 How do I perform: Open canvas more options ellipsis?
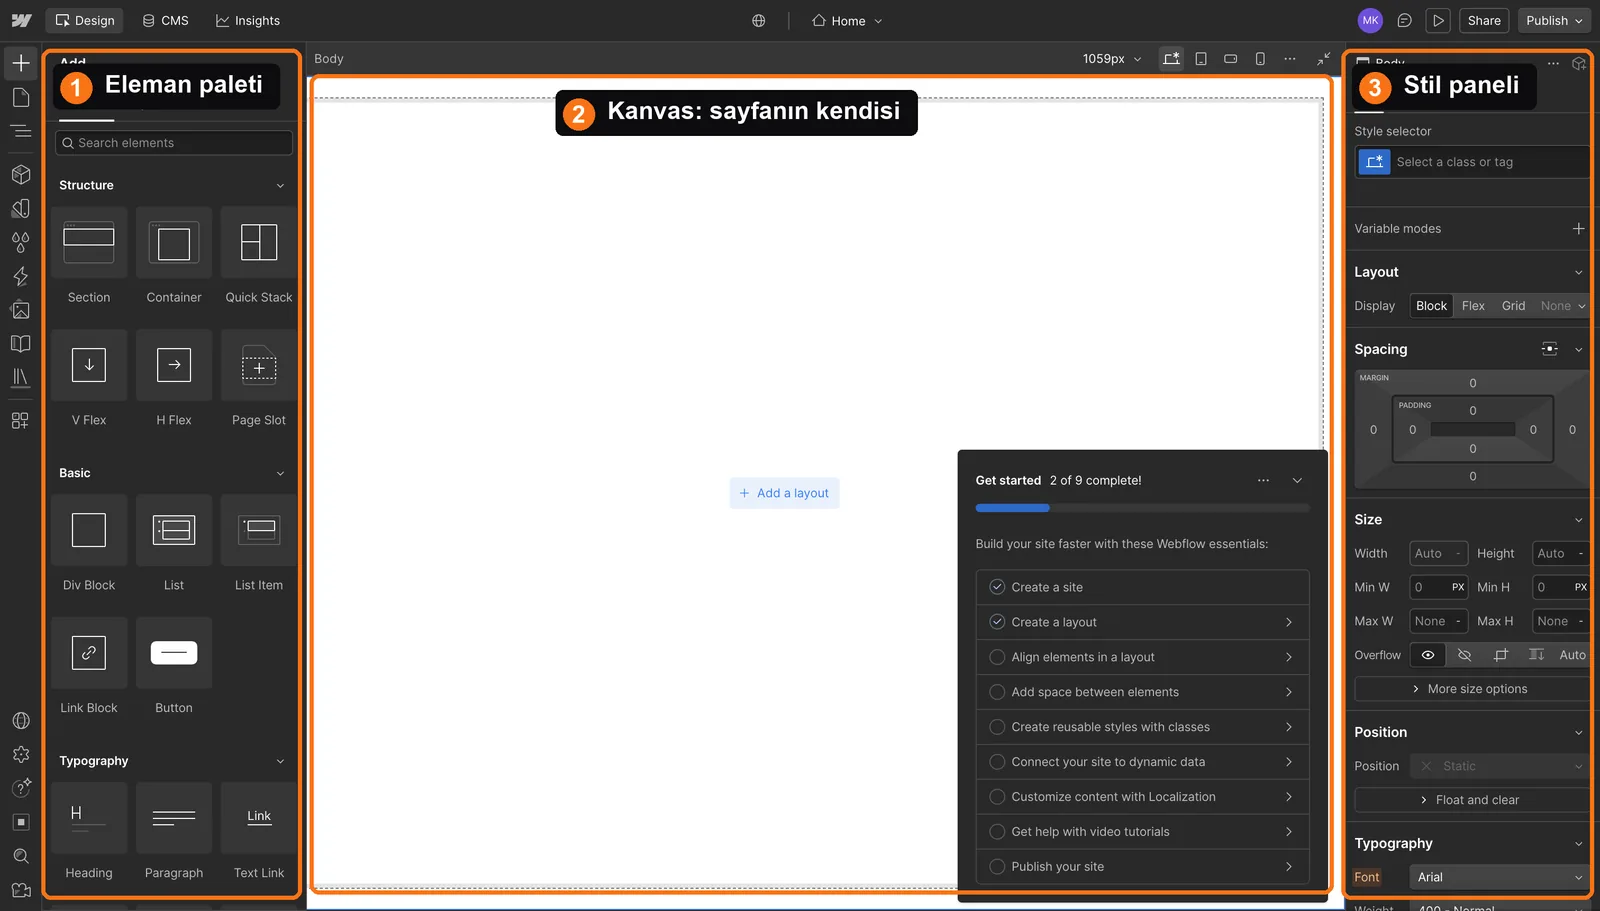pos(1290,59)
